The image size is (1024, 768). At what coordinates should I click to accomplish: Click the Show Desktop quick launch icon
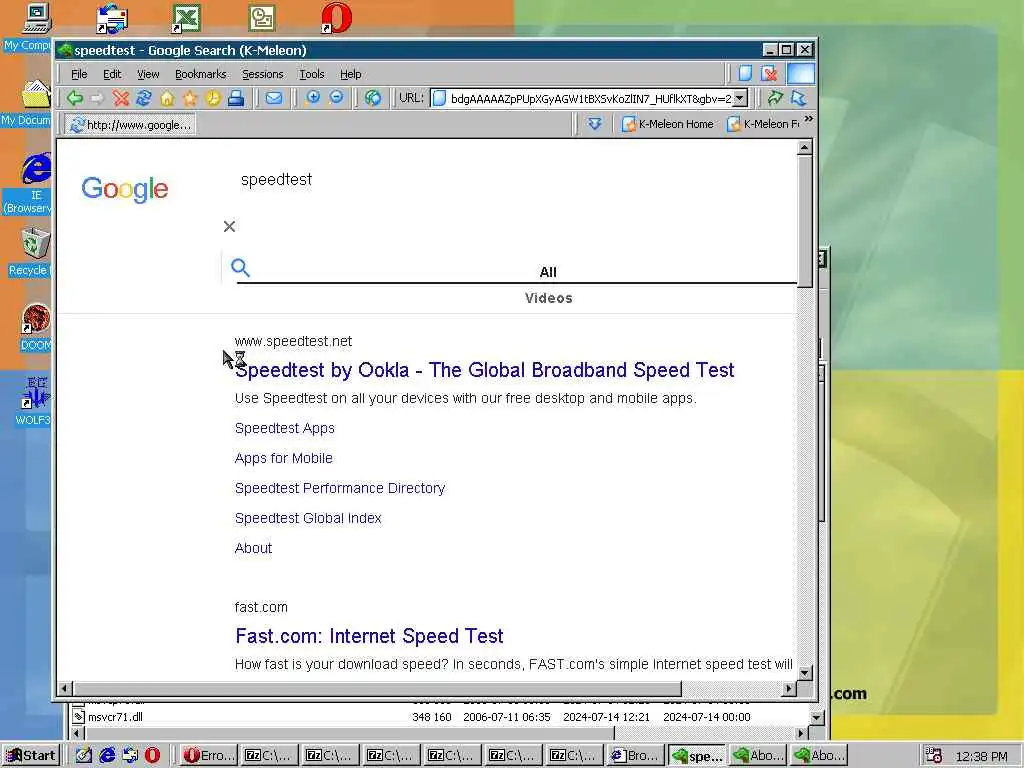point(84,756)
